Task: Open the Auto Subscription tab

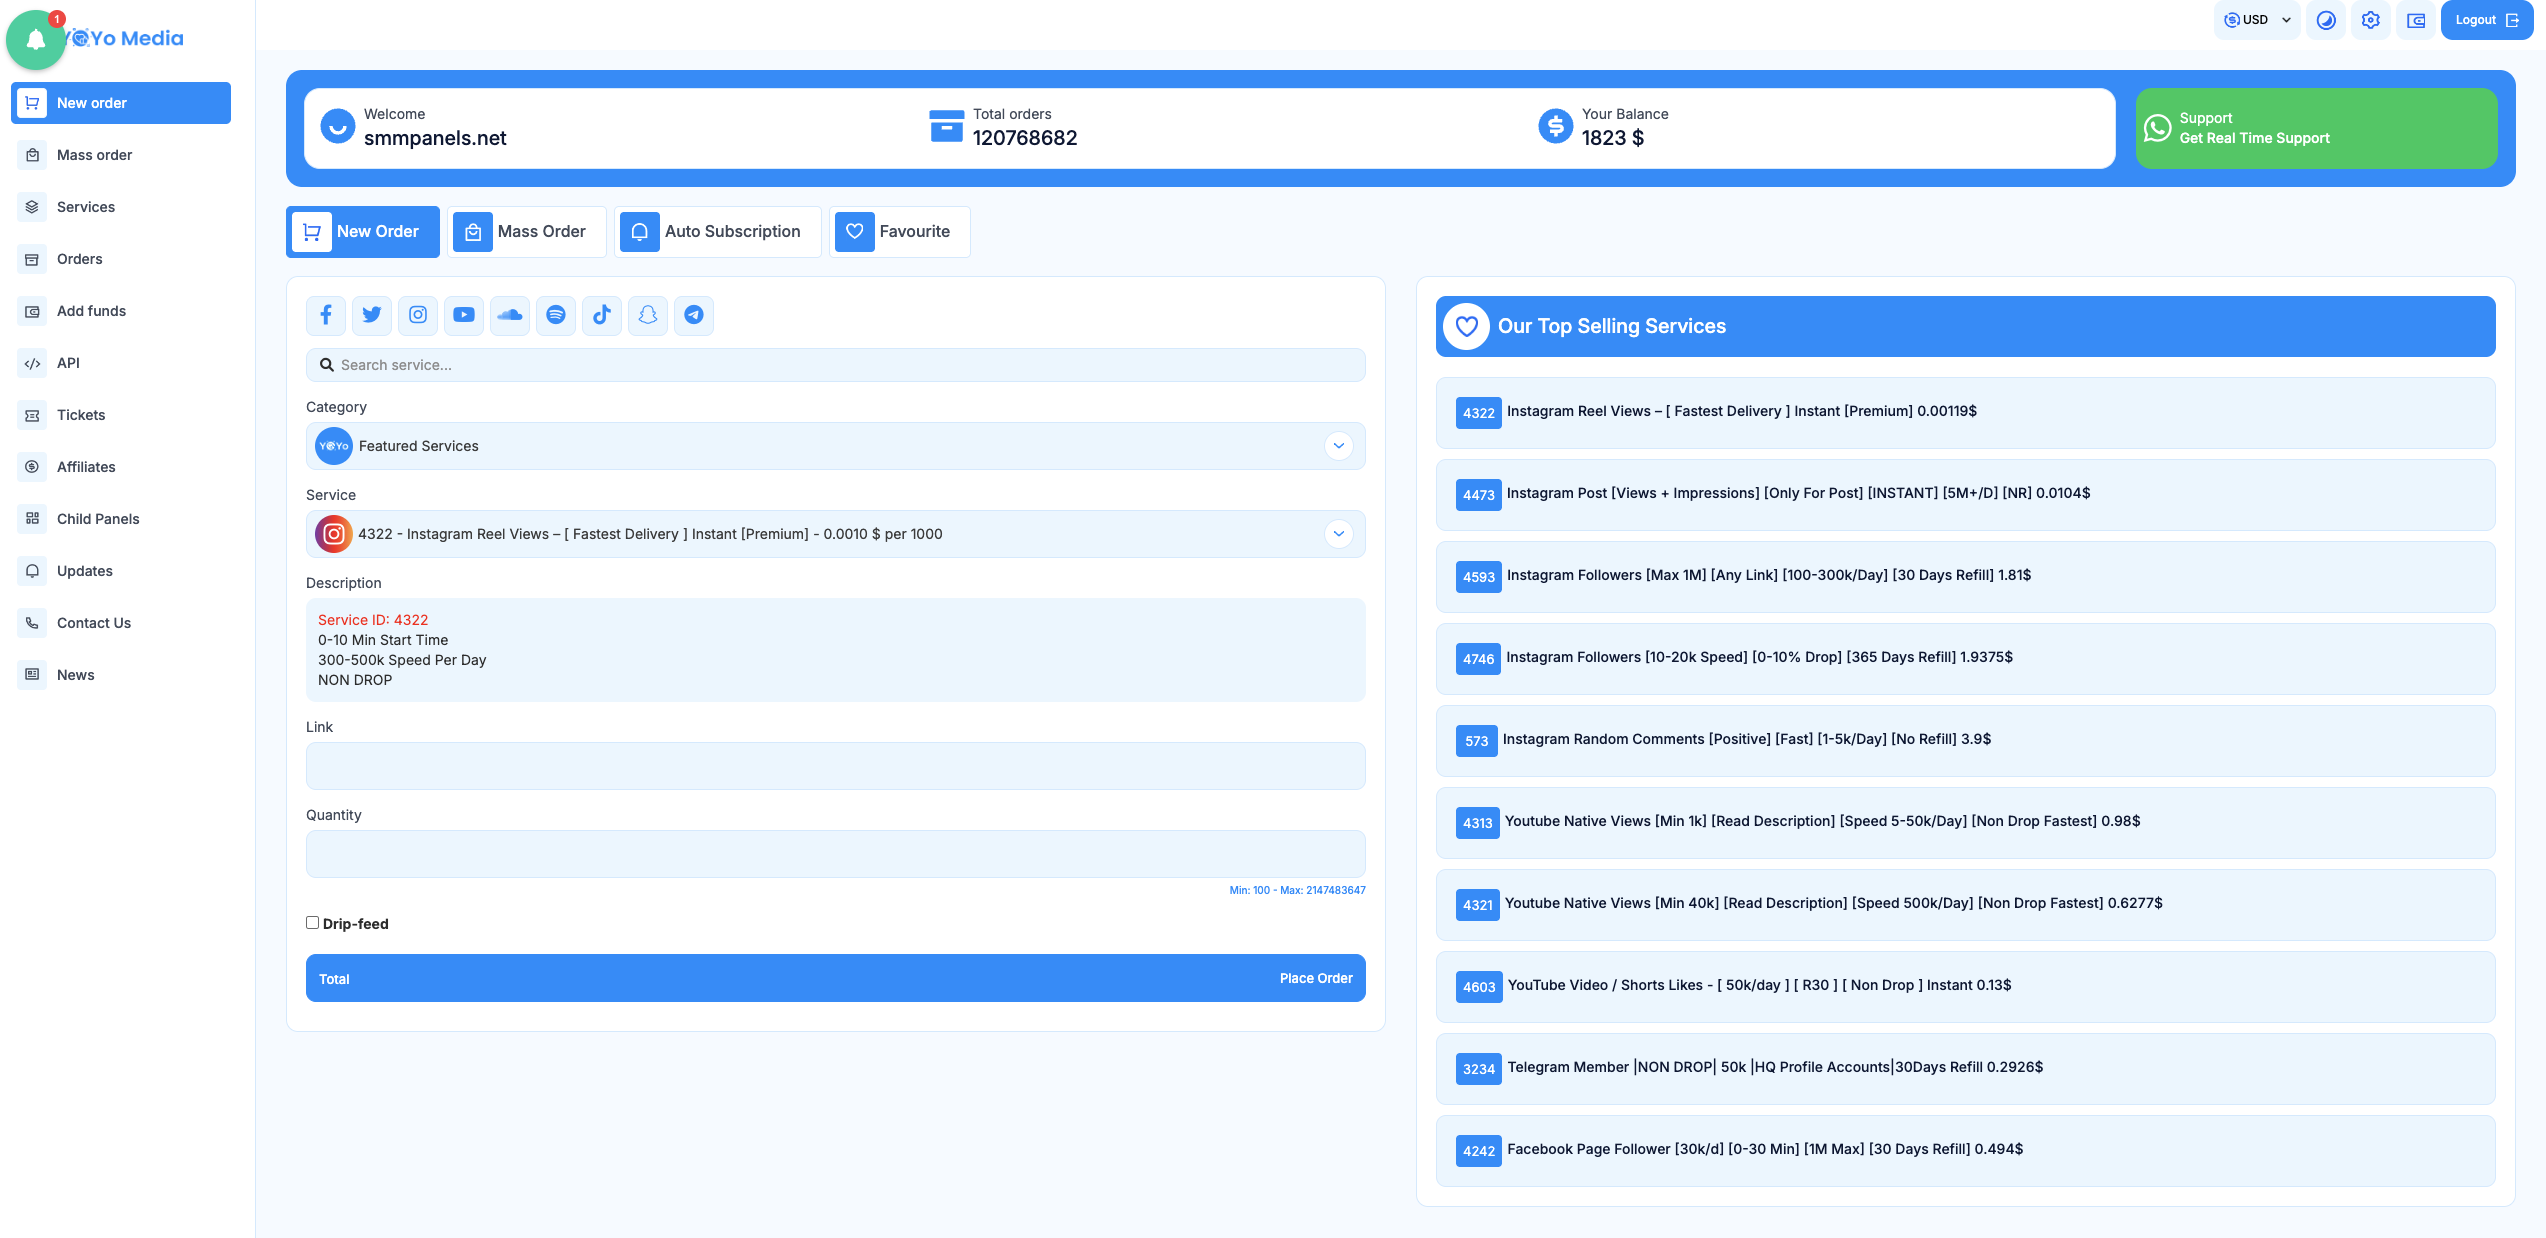Action: point(717,232)
